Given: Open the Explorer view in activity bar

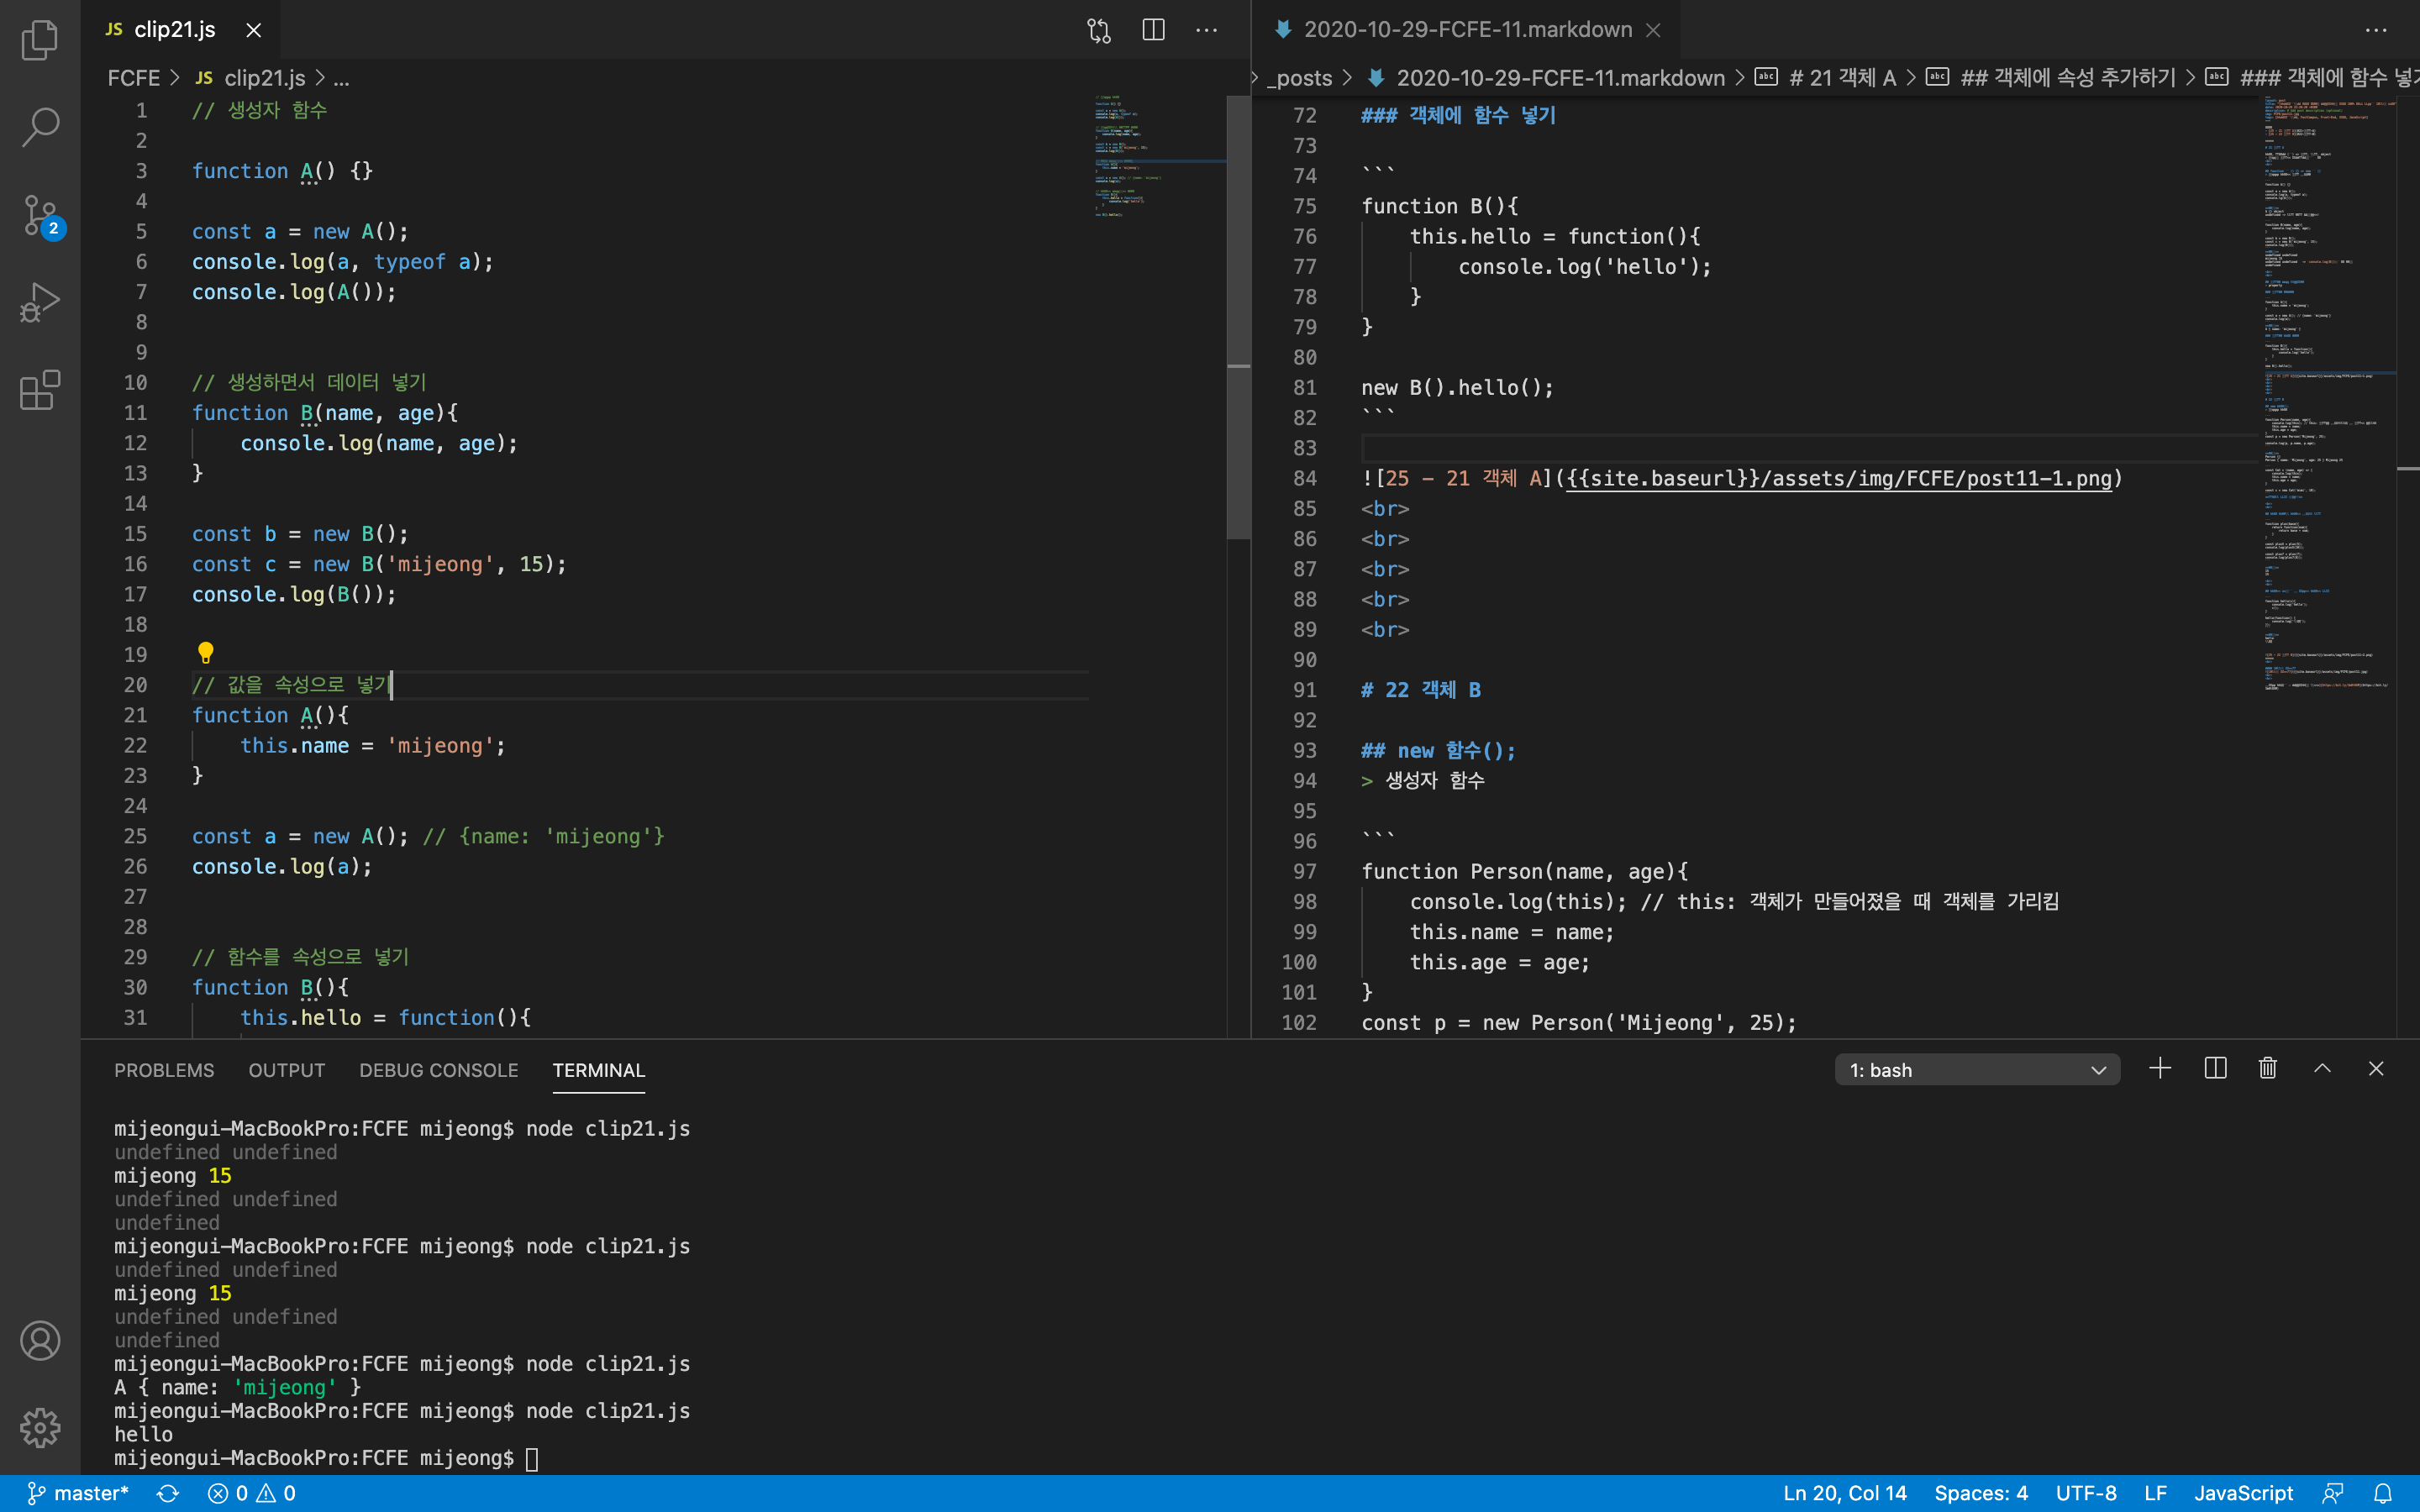Looking at the screenshot, I should pyautogui.click(x=40, y=40).
